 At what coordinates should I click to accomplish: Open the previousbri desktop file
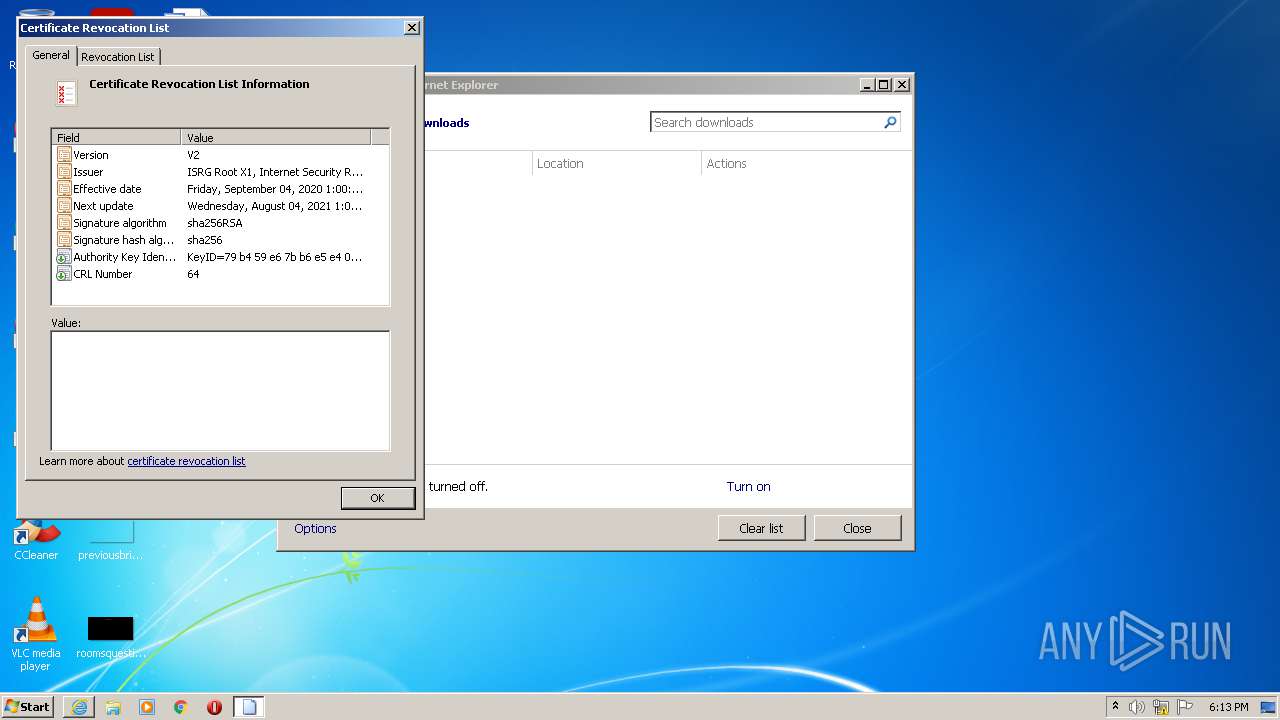coord(110,540)
